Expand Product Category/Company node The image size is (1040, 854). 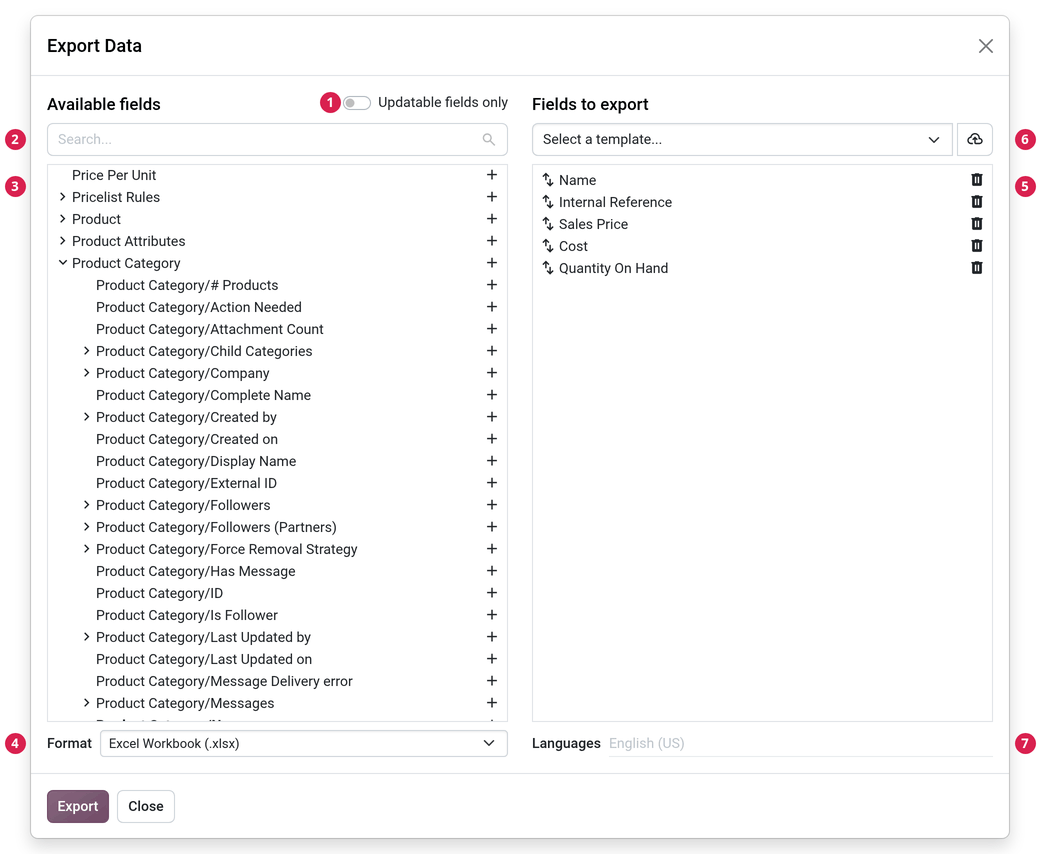coord(86,373)
